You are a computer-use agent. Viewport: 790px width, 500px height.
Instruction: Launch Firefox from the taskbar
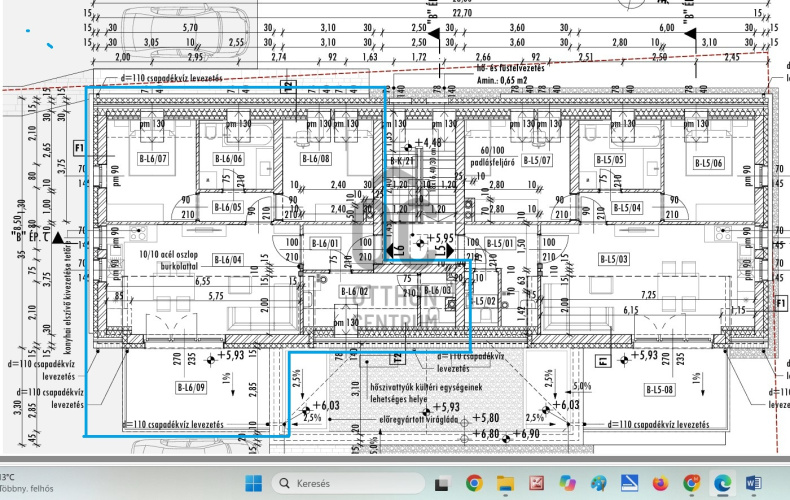pyautogui.click(x=661, y=483)
